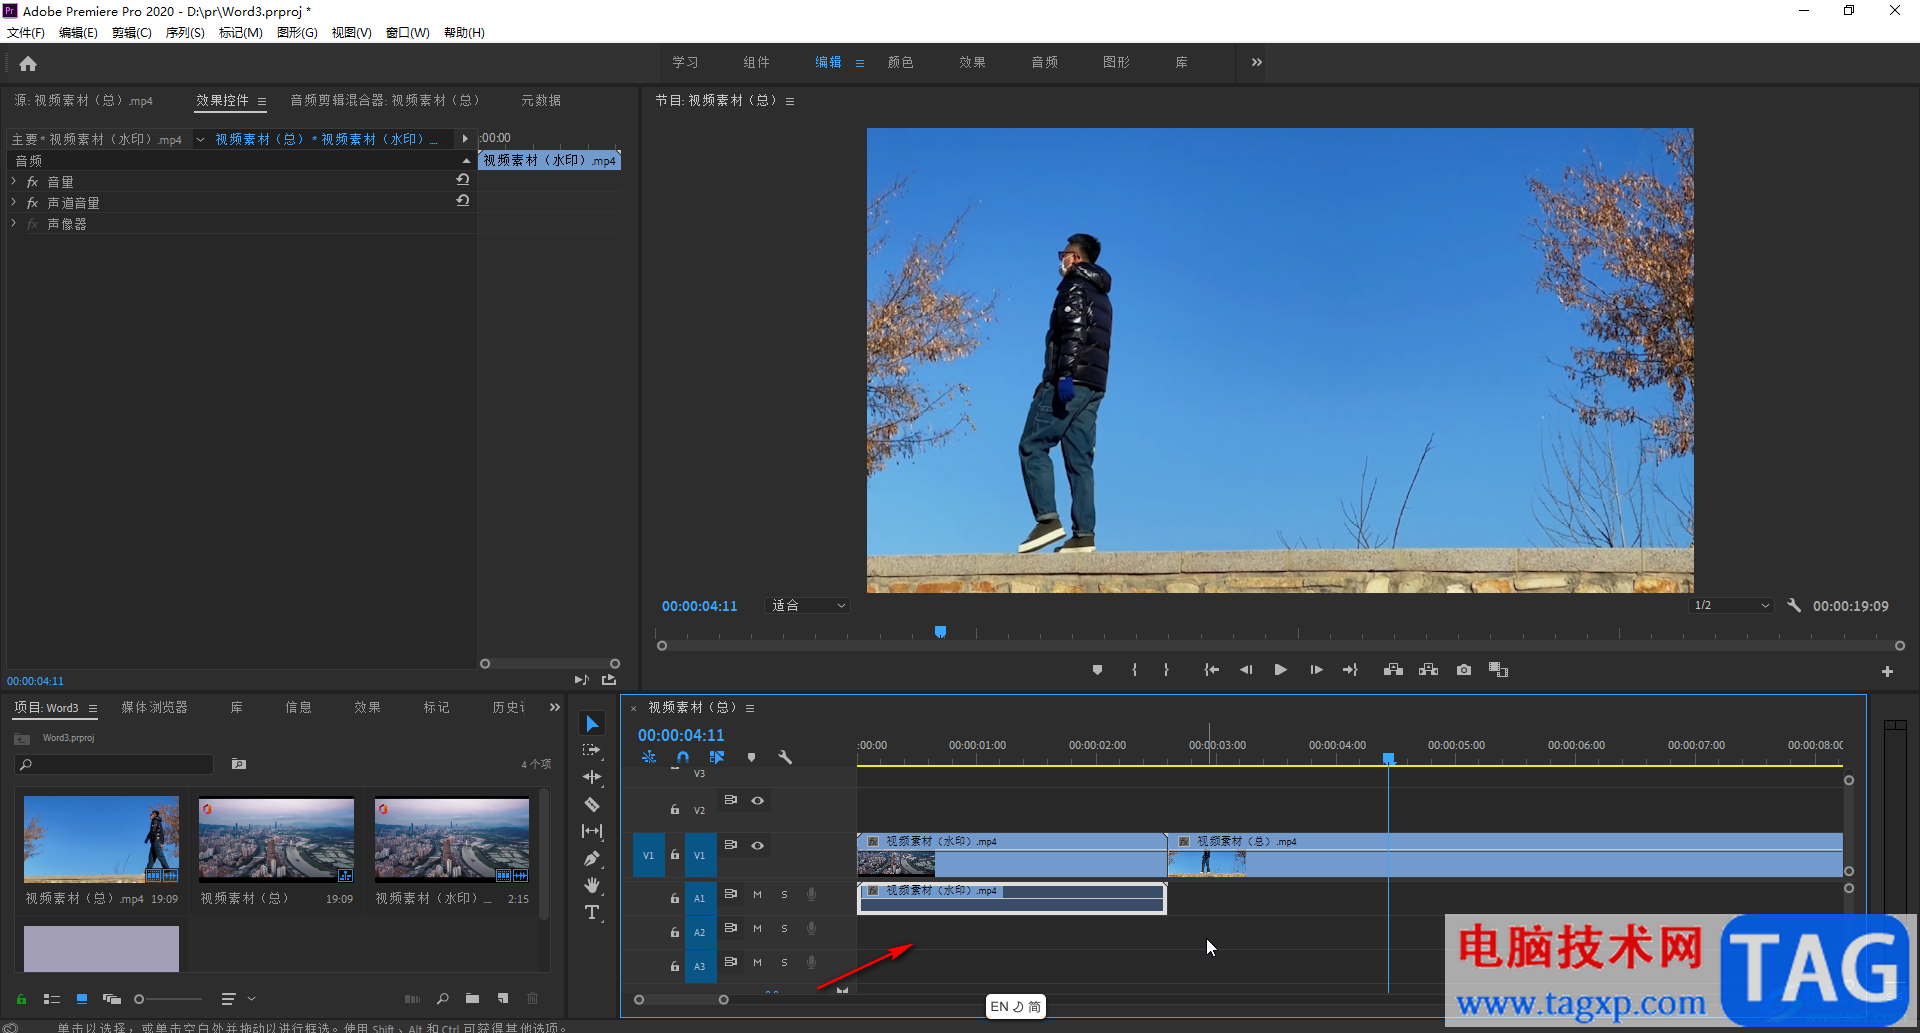Open Program Monitor settings wrench
Image resolution: width=1920 pixels, height=1033 pixels.
[1794, 606]
